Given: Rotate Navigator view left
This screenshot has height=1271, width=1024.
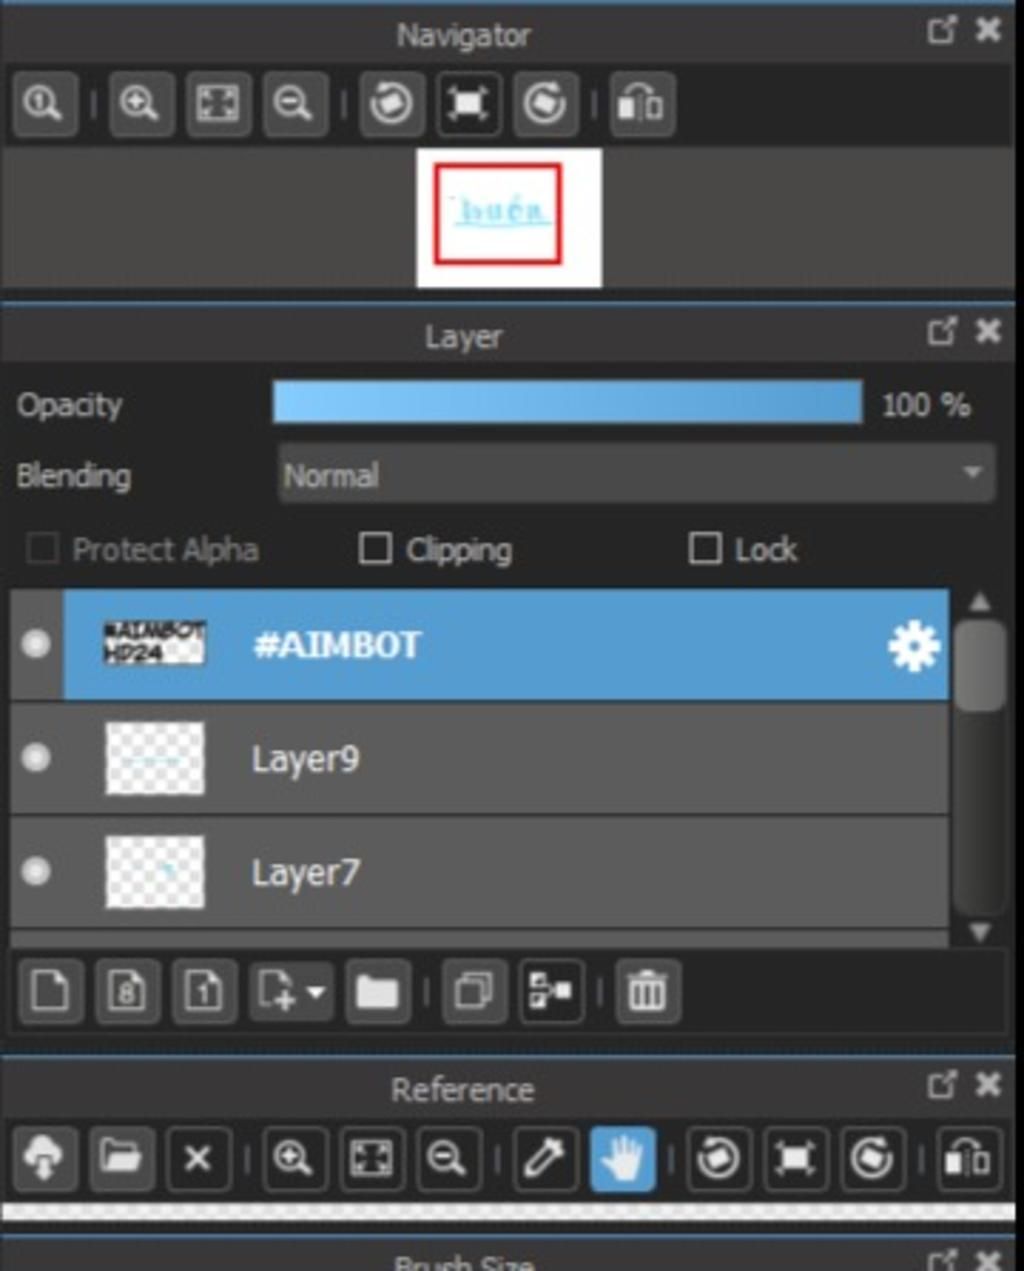Looking at the screenshot, I should (x=391, y=103).
